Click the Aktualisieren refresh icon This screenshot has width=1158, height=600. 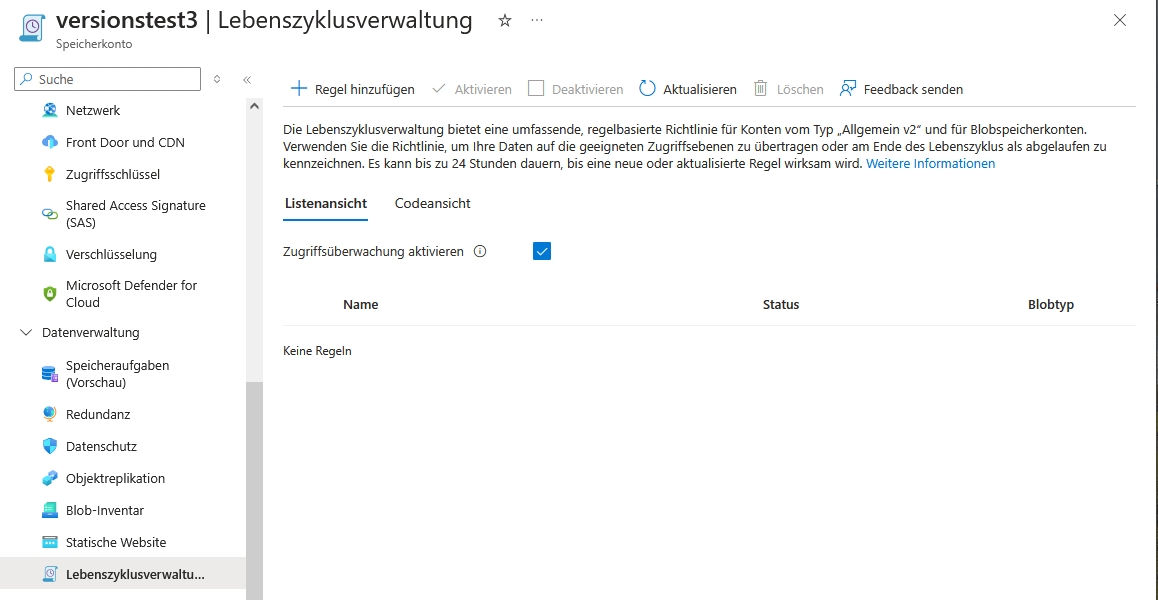click(647, 89)
